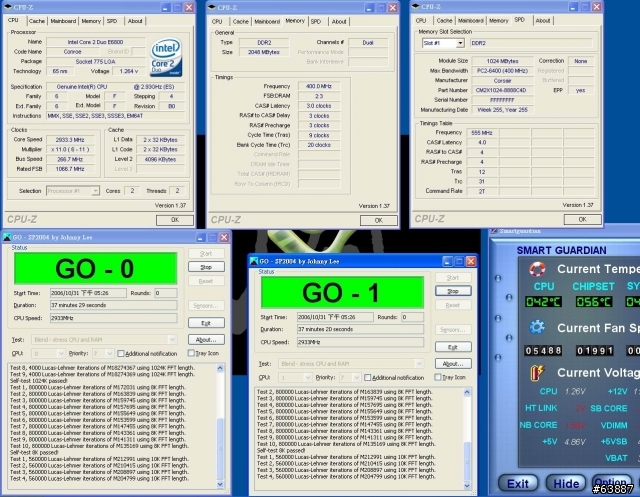The width and height of the screenshot is (640, 497).
Task: Enable Tray Icon in GO-0 window
Action: pos(191,353)
